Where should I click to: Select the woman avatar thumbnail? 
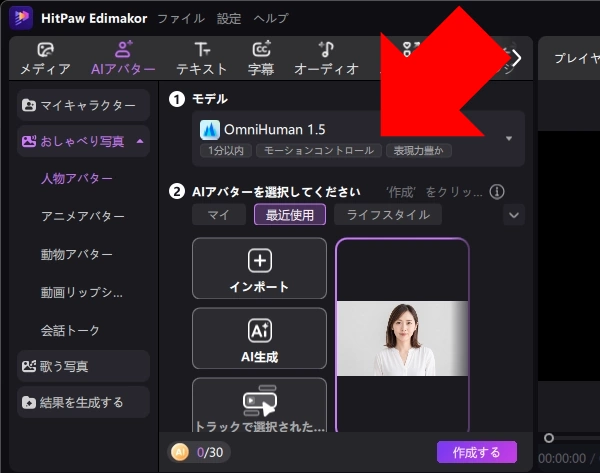(x=402, y=335)
